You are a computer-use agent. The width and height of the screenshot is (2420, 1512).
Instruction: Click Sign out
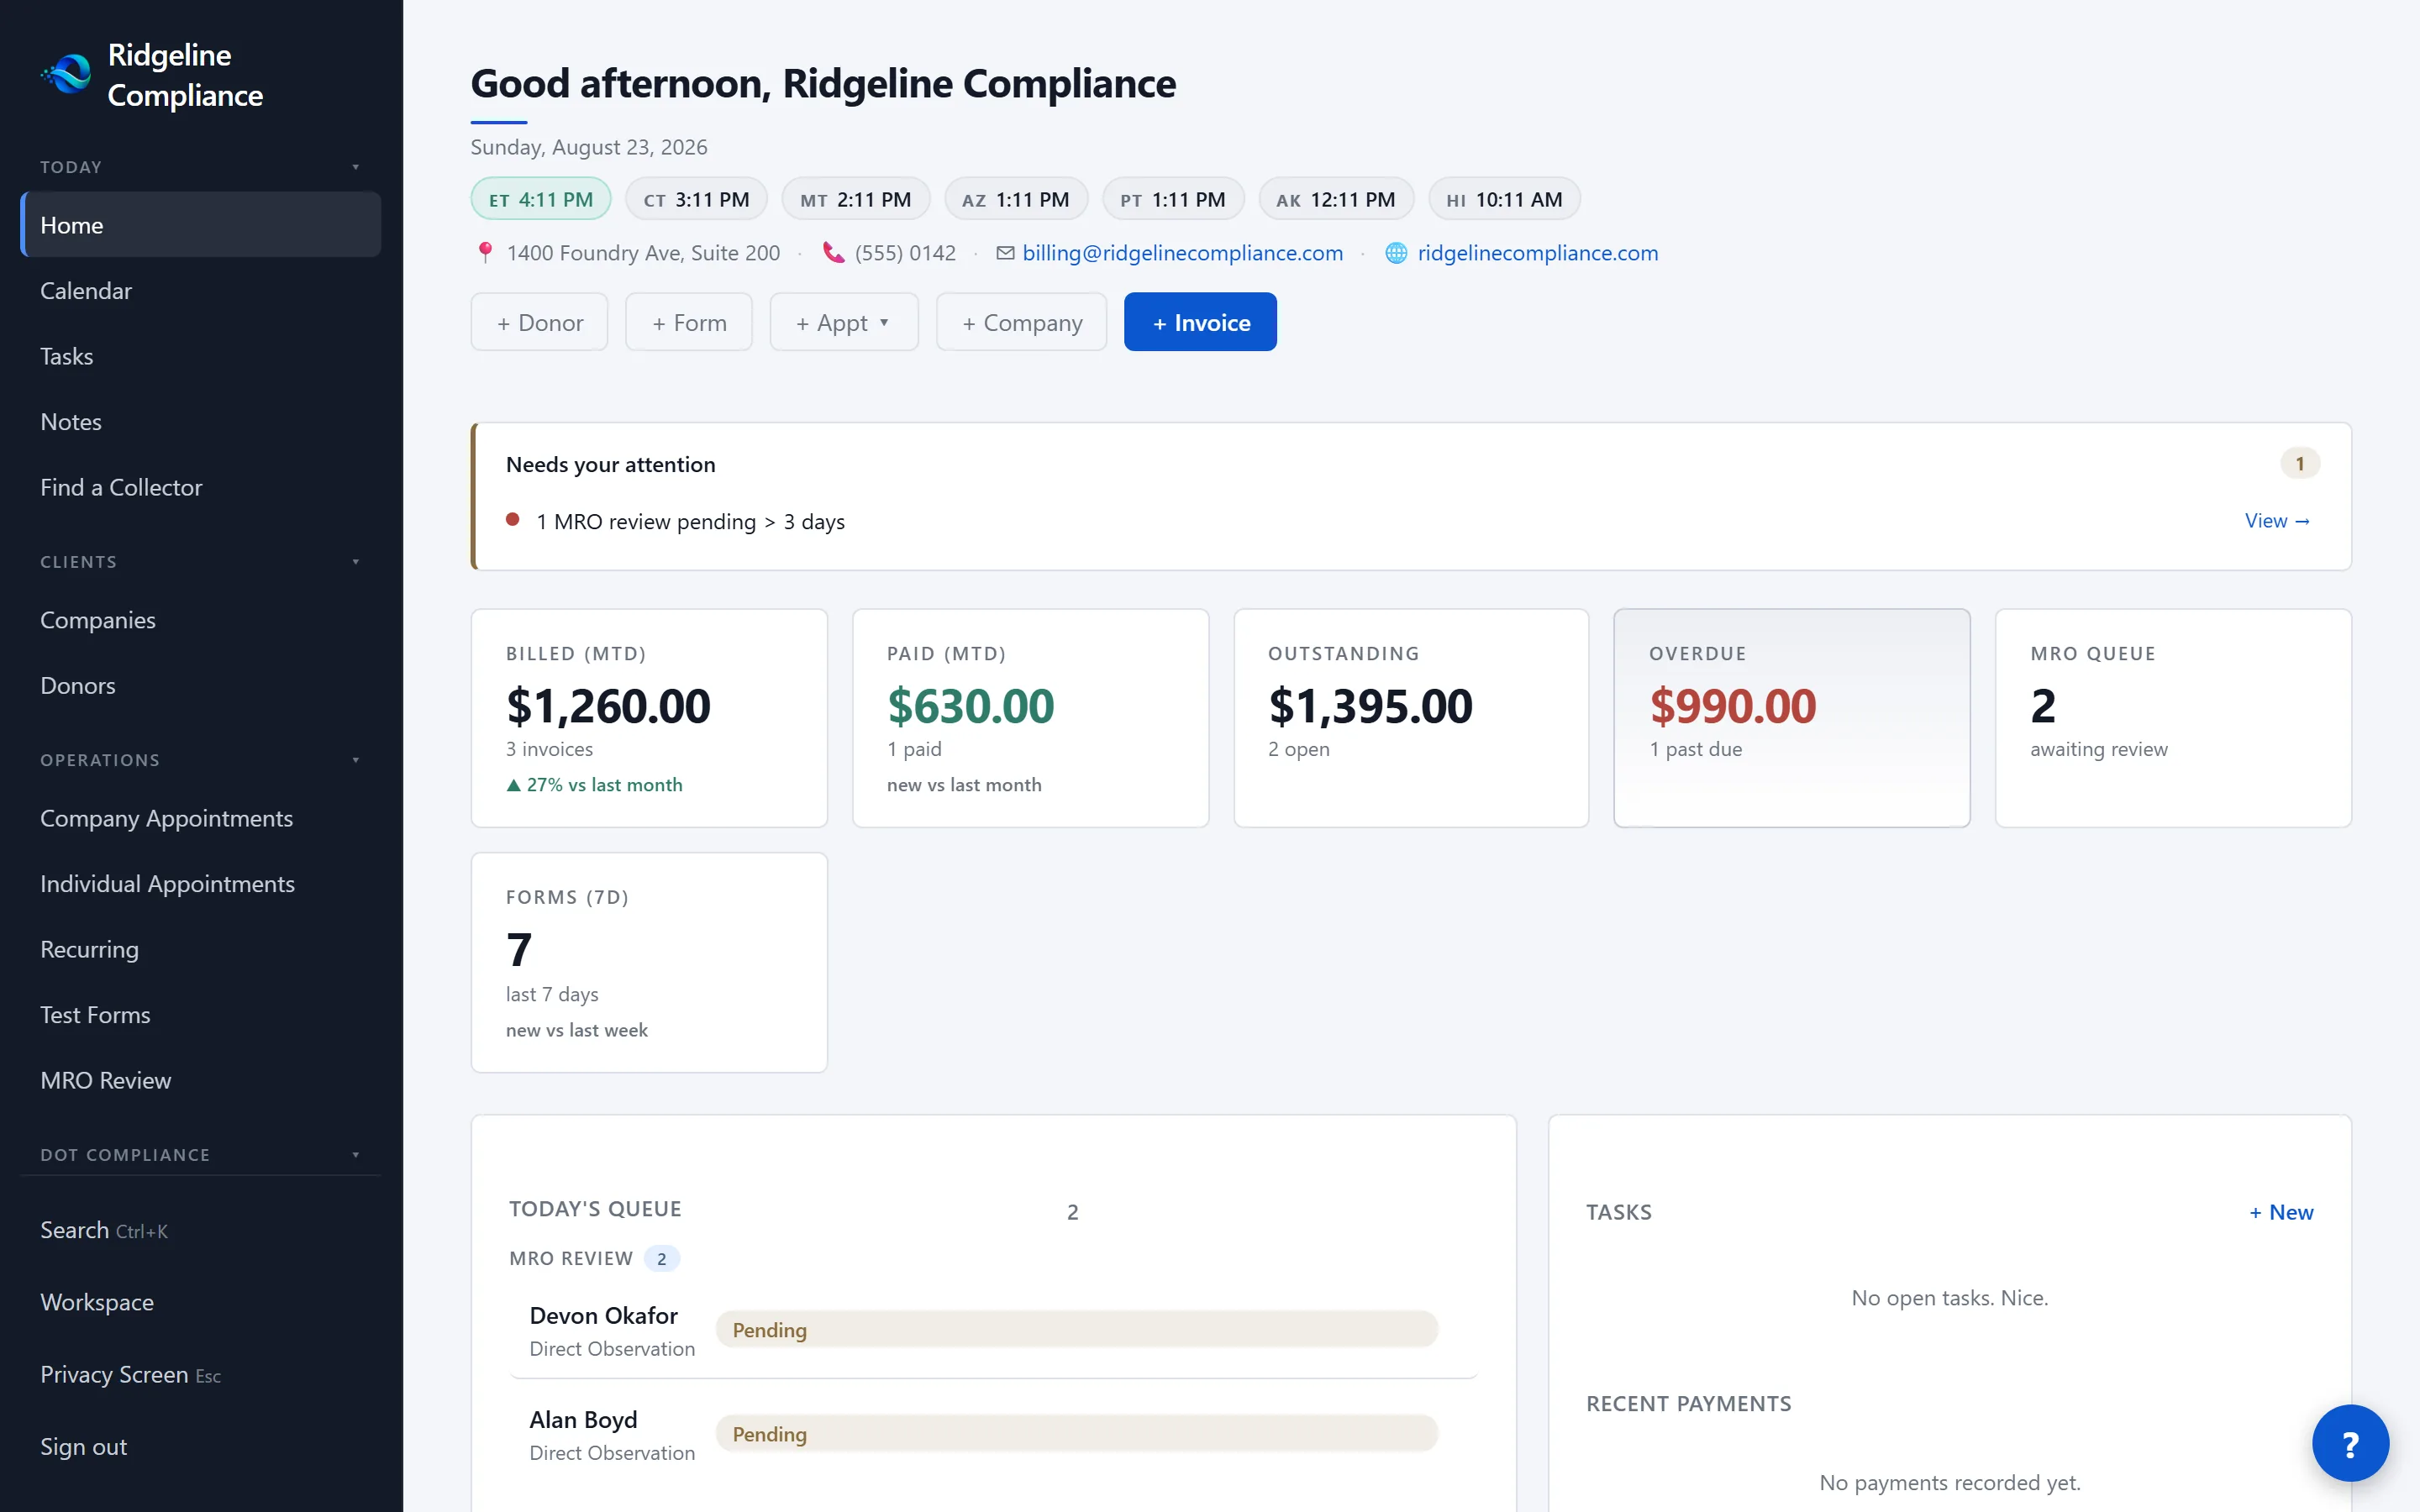click(x=200, y=1447)
